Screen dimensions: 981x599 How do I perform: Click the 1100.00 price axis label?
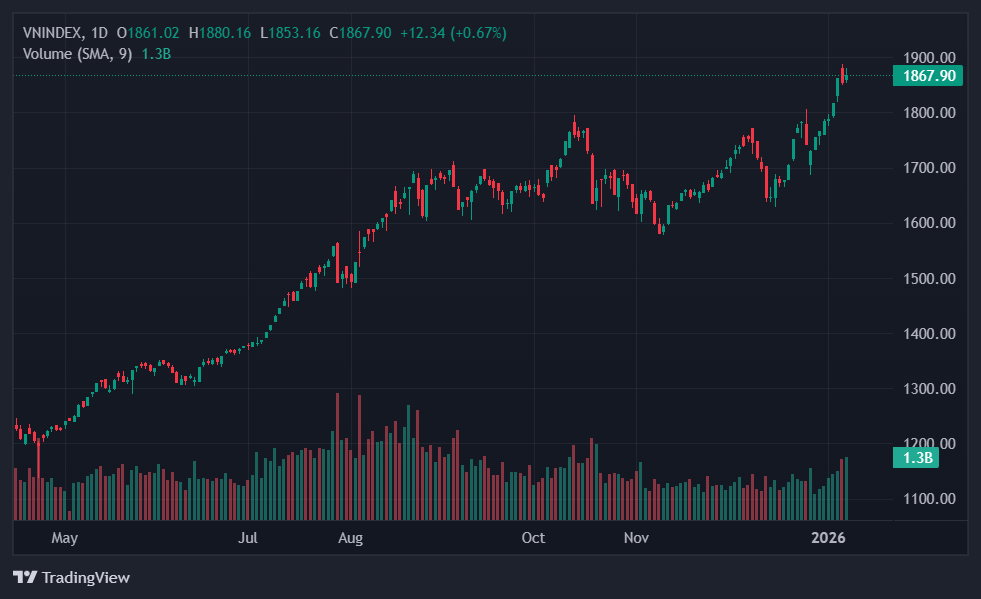[929, 499]
